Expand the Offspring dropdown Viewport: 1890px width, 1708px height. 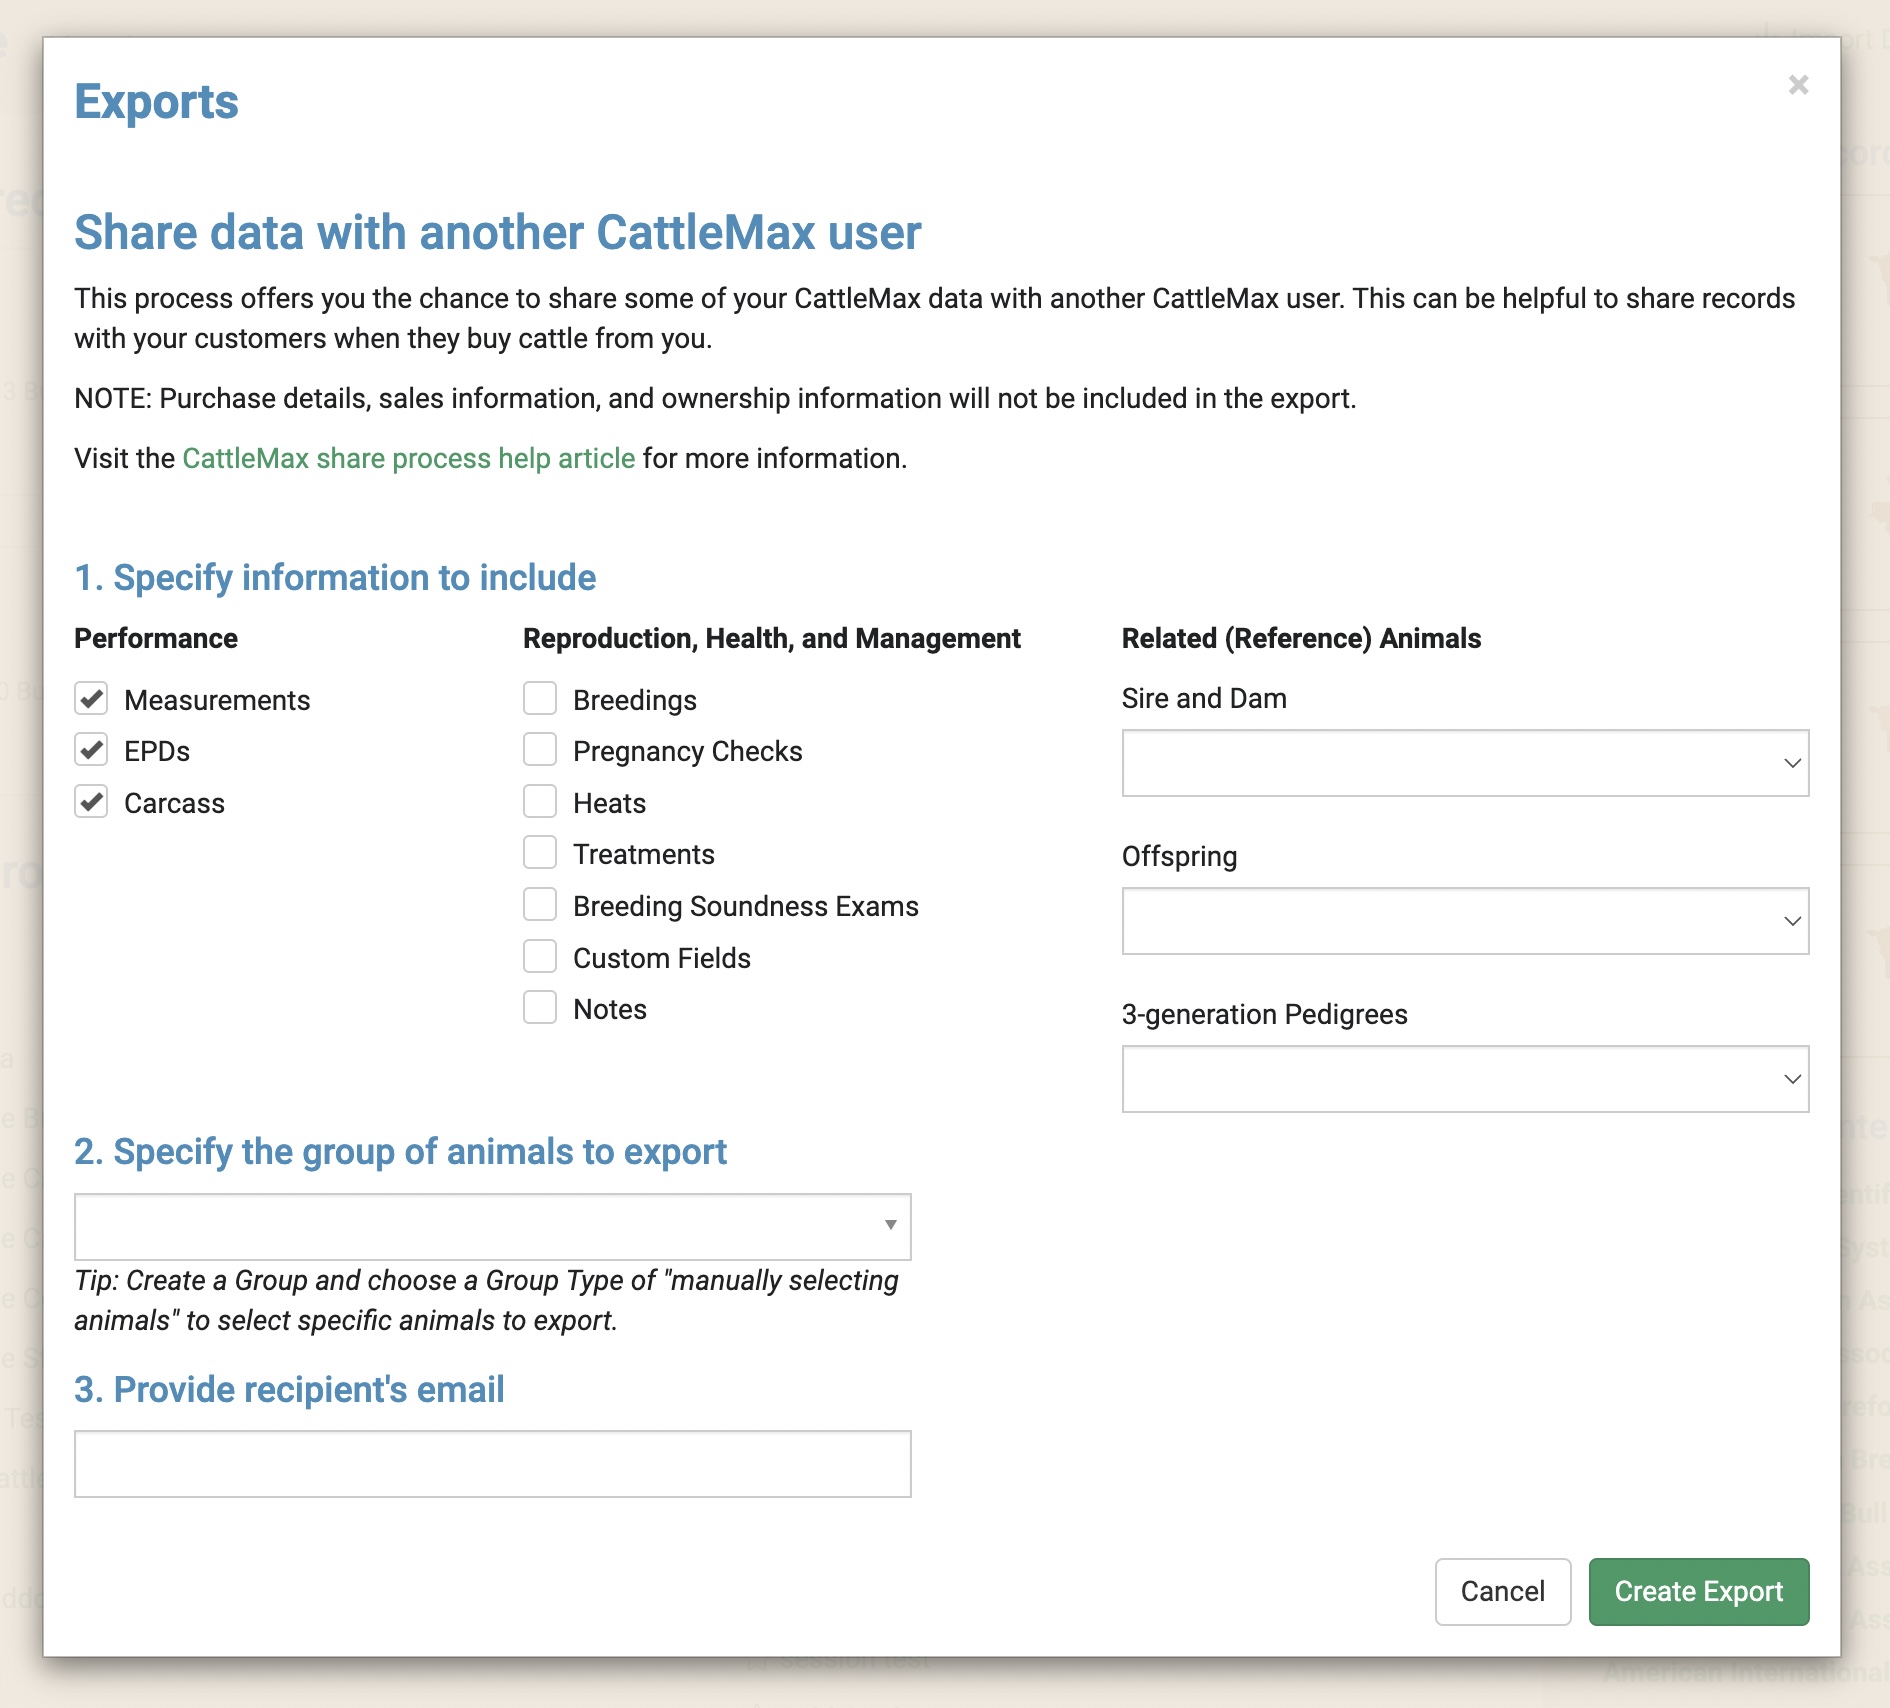click(1465, 921)
